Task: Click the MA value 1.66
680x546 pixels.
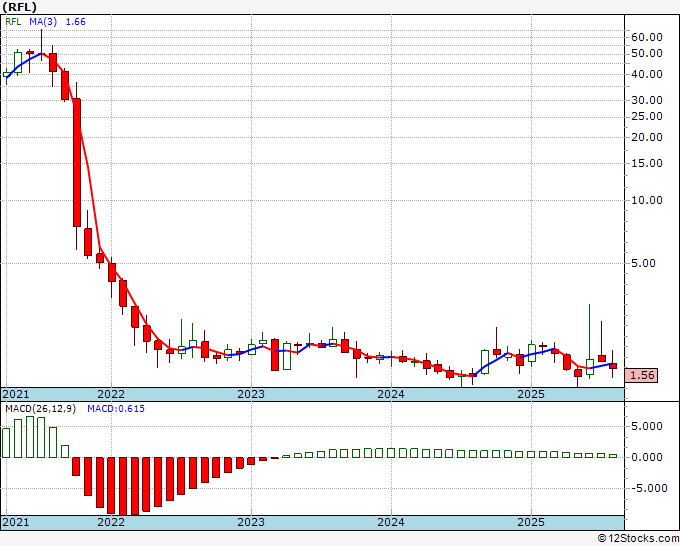Action: point(75,22)
